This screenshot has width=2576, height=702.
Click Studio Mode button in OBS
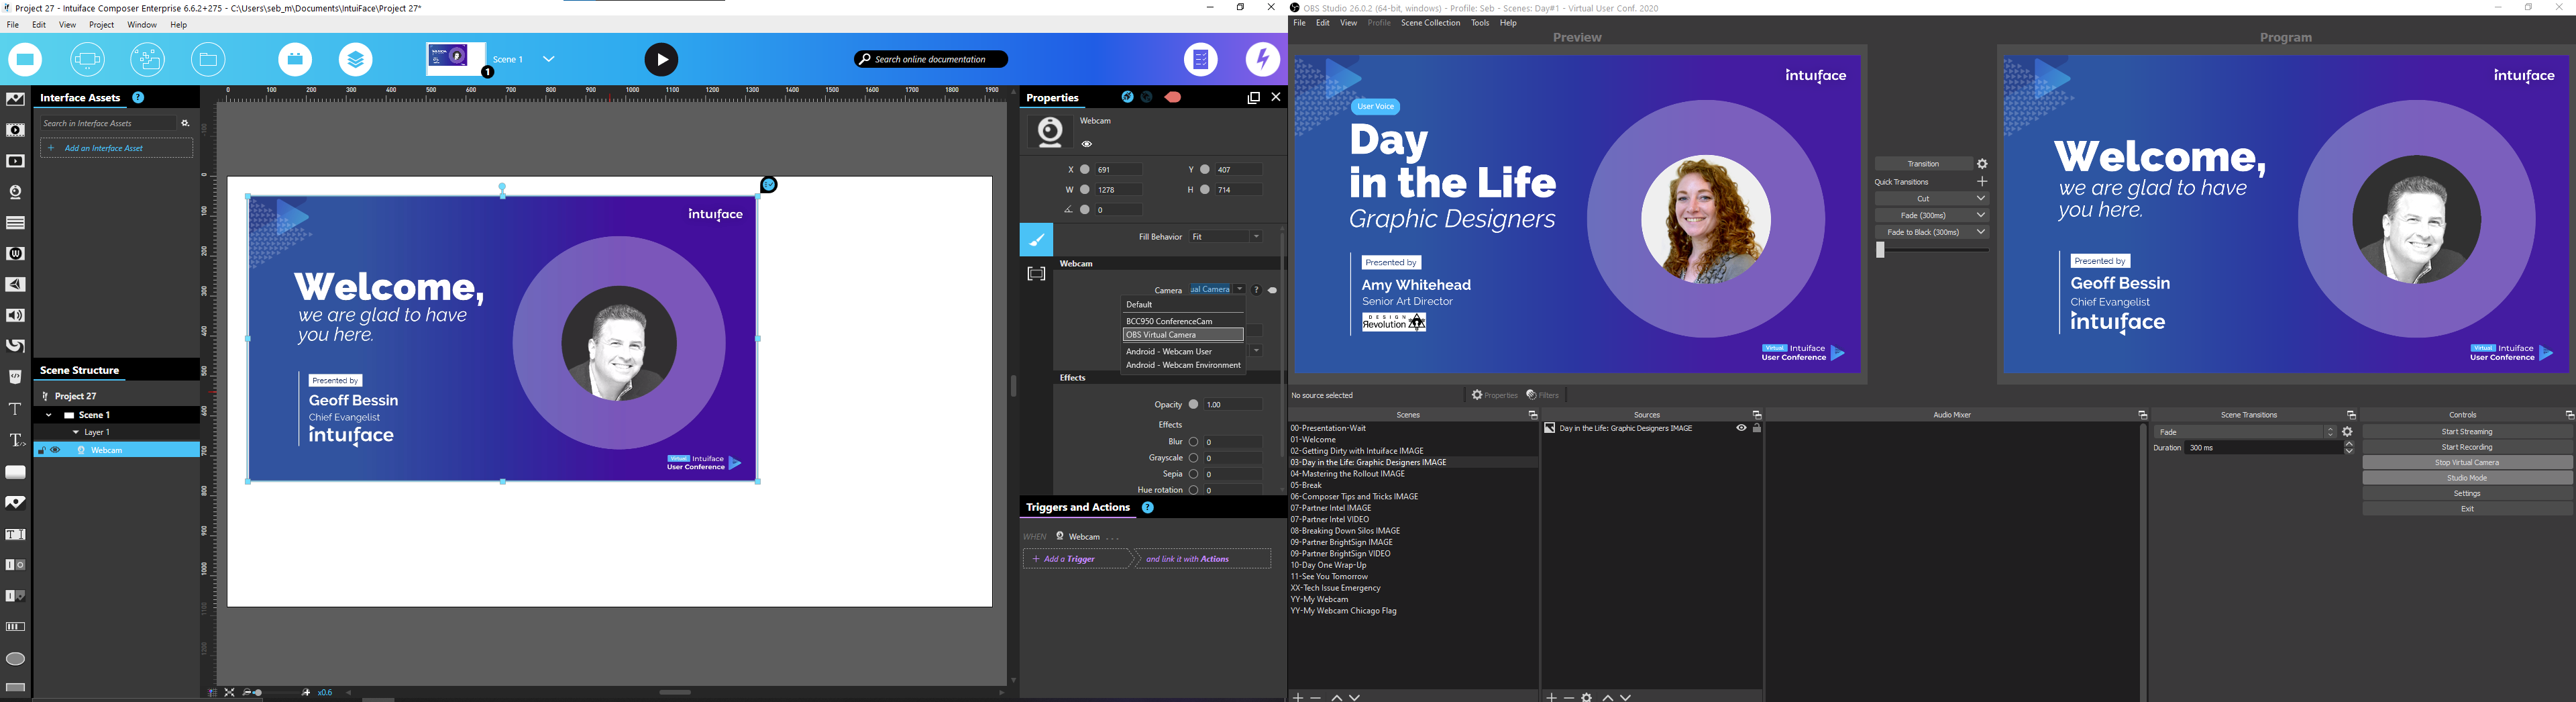2467,478
